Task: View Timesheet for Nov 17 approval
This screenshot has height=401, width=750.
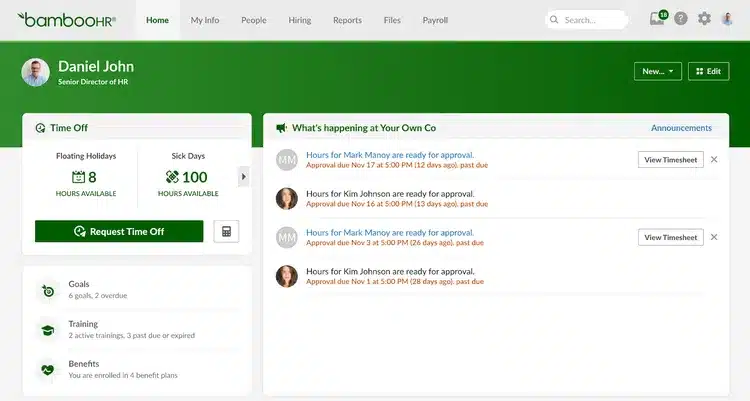Action: 671,160
